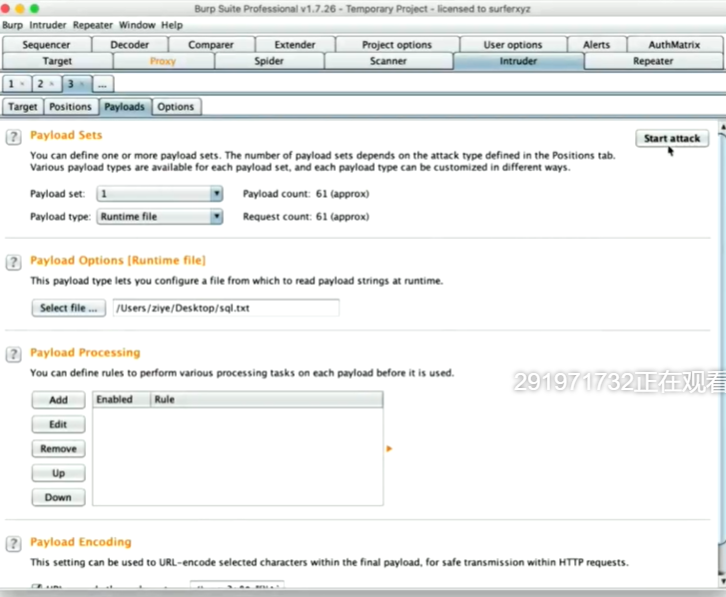Viewport: 726px width, 597px height.
Task: Switch to User options tab
Action: tap(513, 44)
